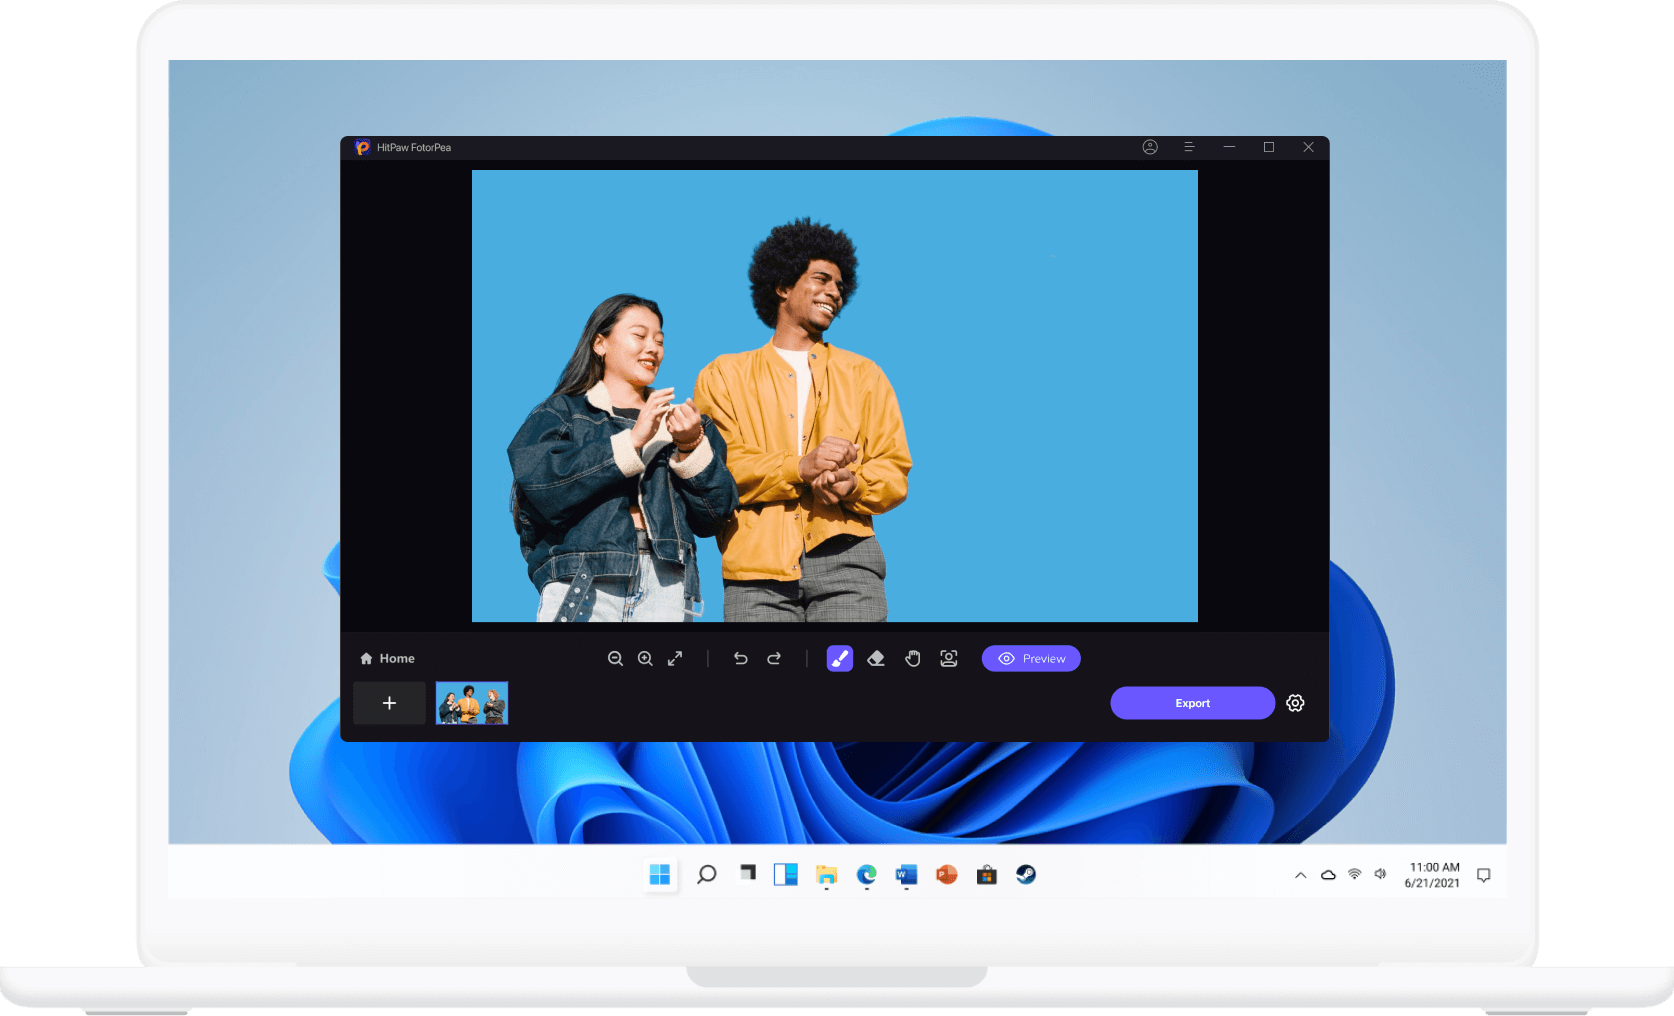Viewport: 1674px width, 1016px height.
Task: Click the Export button
Action: tap(1192, 703)
